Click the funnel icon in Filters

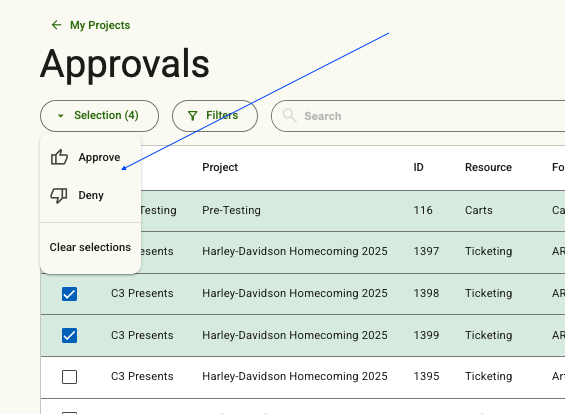(x=193, y=116)
